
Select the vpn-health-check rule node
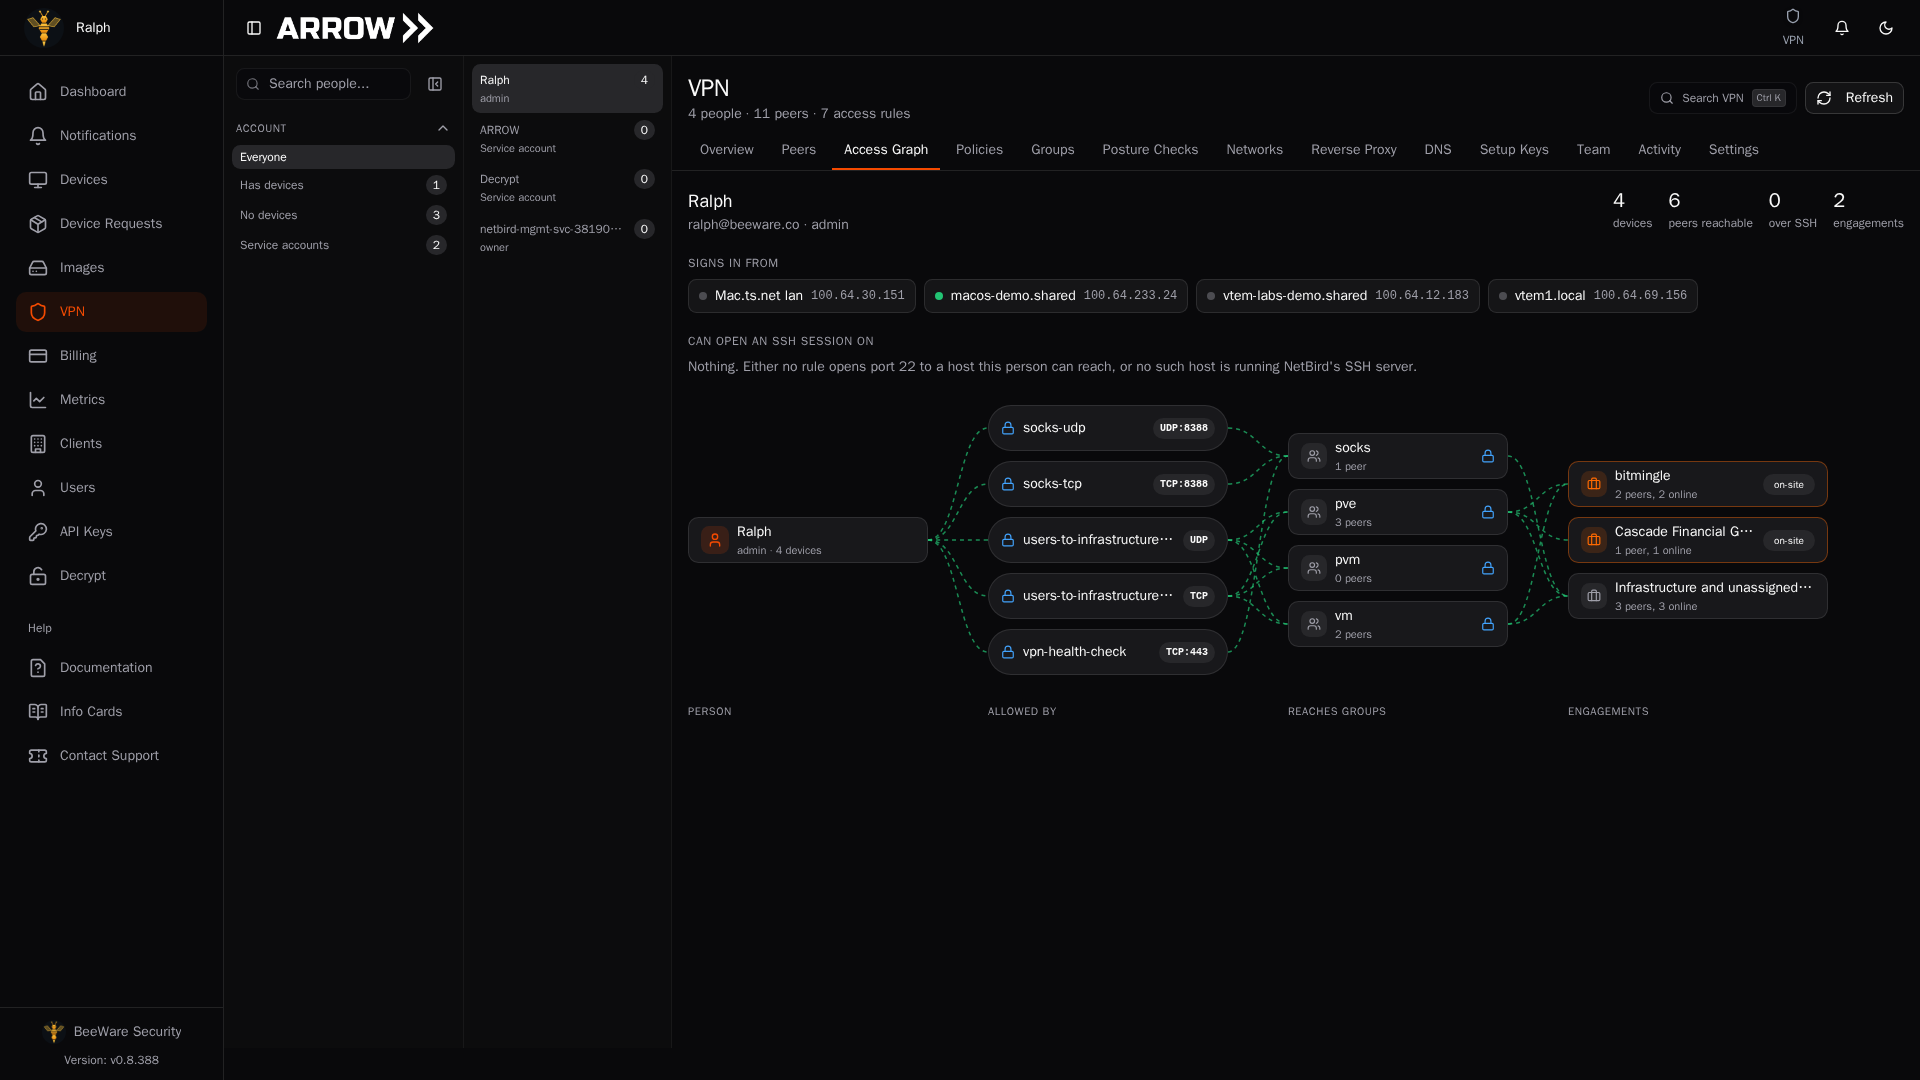(1107, 652)
